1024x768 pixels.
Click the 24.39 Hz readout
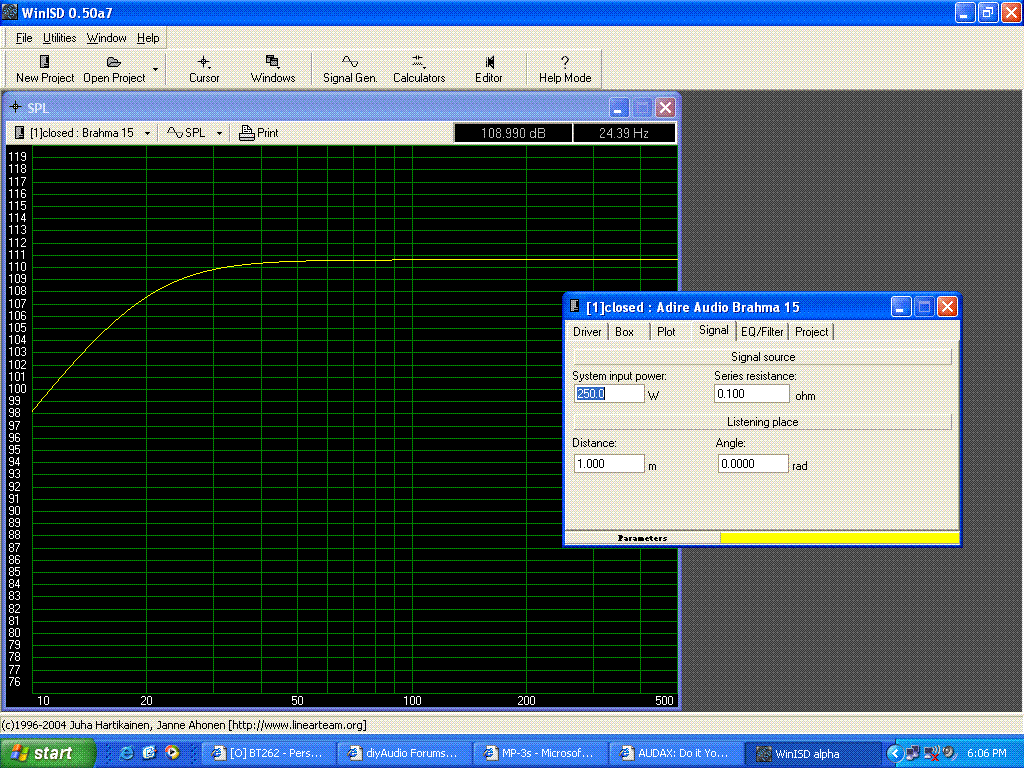point(624,133)
